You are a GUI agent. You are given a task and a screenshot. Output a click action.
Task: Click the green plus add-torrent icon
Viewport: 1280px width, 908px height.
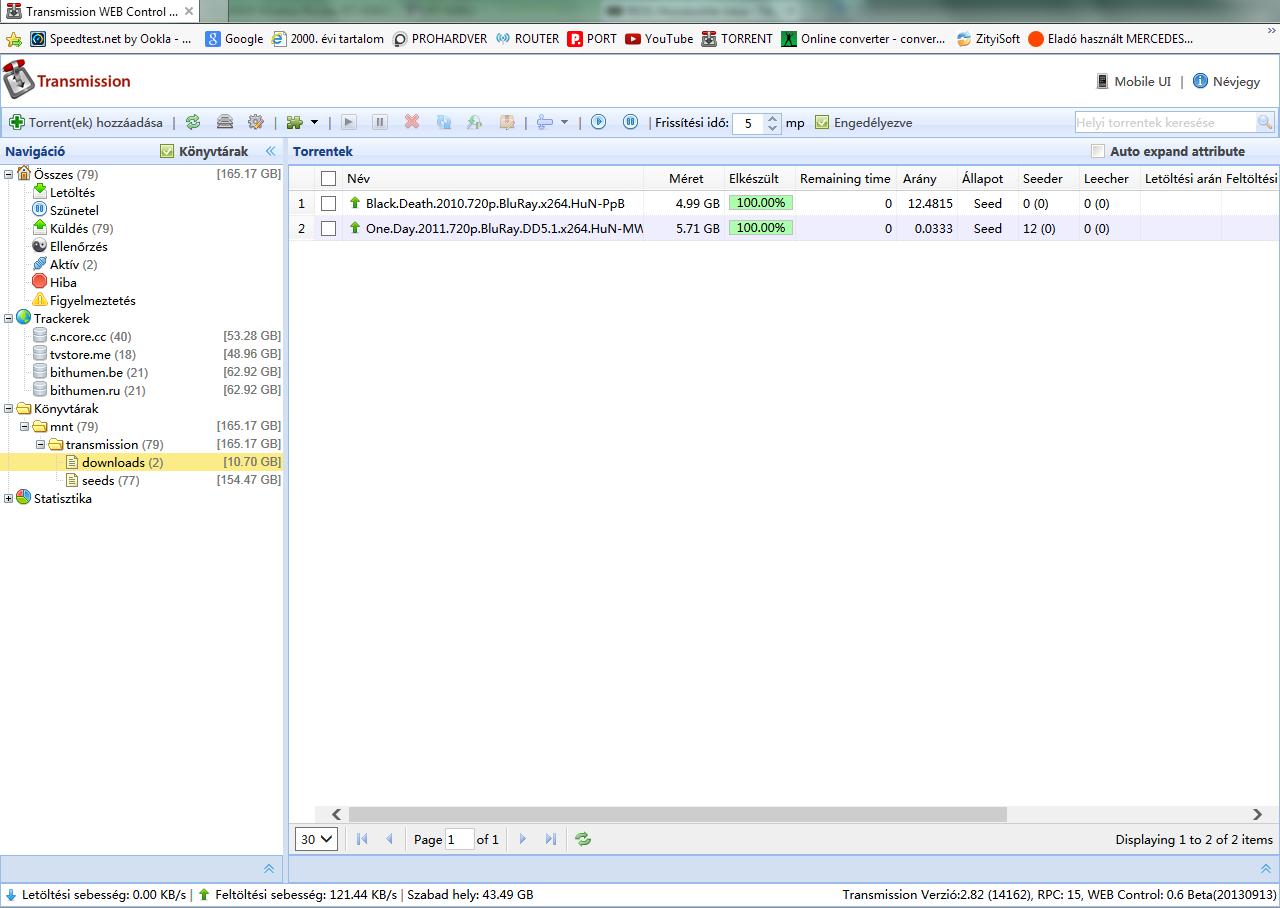click(17, 122)
